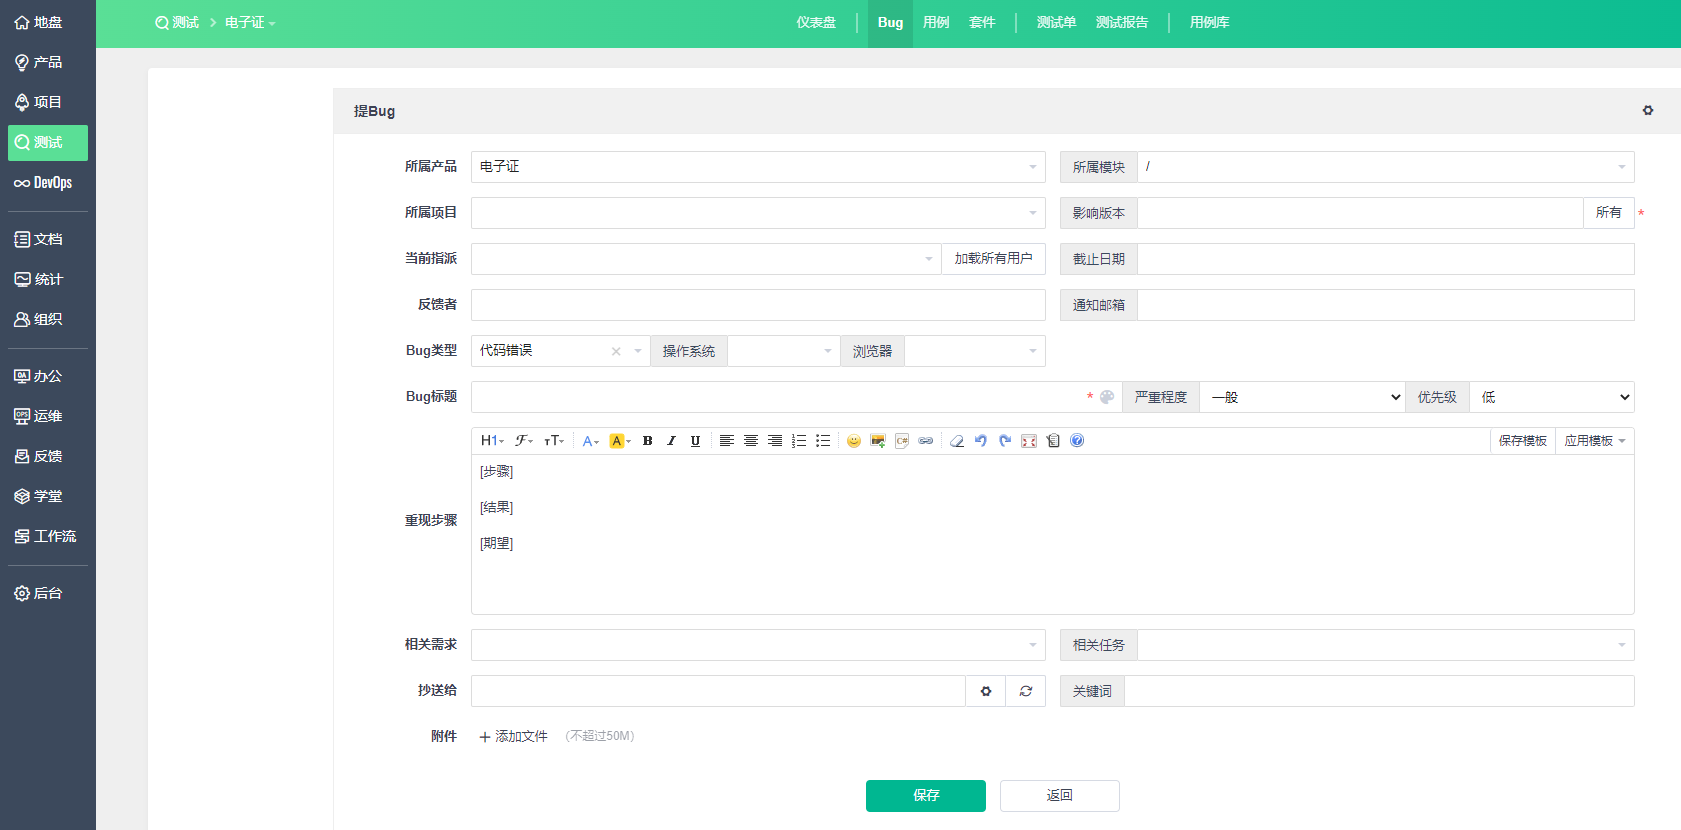Click the undo arrow in the editor

[981, 441]
